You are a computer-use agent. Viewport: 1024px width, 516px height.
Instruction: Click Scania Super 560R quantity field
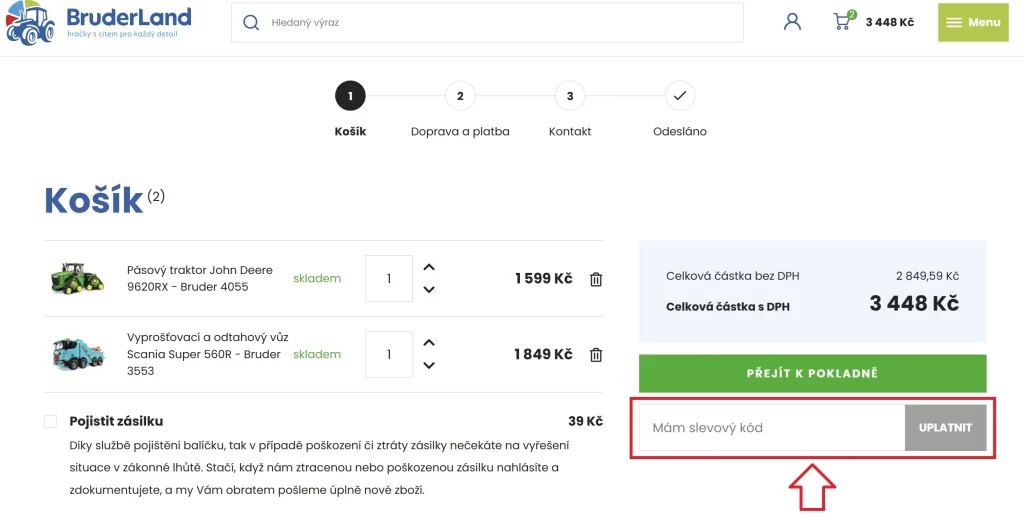pyautogui.click(x=389, y=354)
